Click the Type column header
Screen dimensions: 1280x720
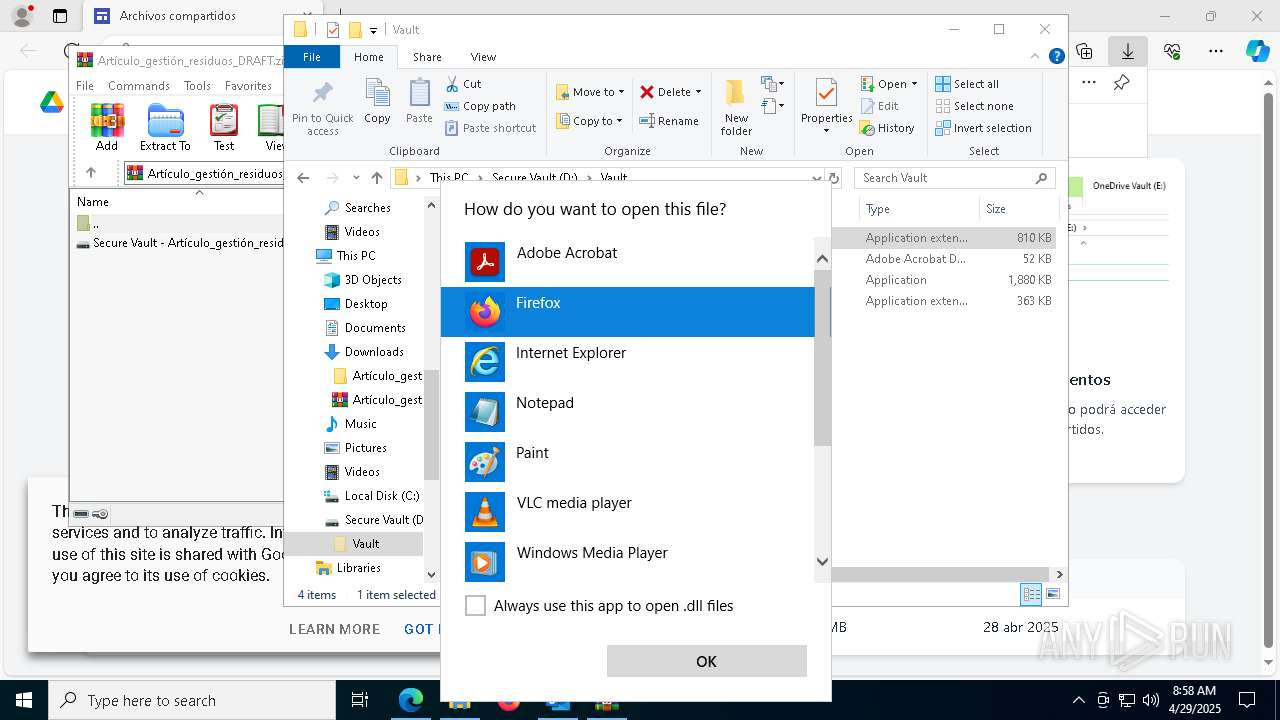pyautogui.click(x=918, y=209)
